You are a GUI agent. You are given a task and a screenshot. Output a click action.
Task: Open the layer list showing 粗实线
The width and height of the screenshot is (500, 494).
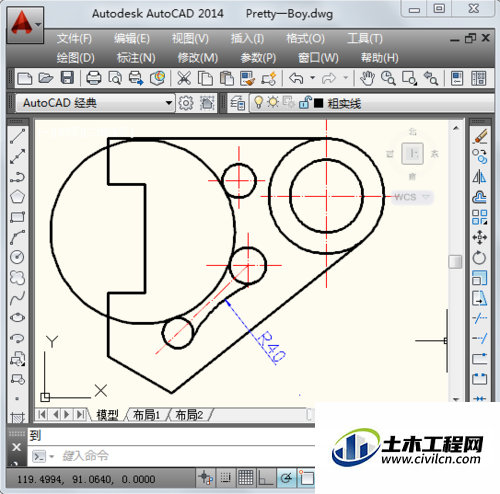coord(373,103)
